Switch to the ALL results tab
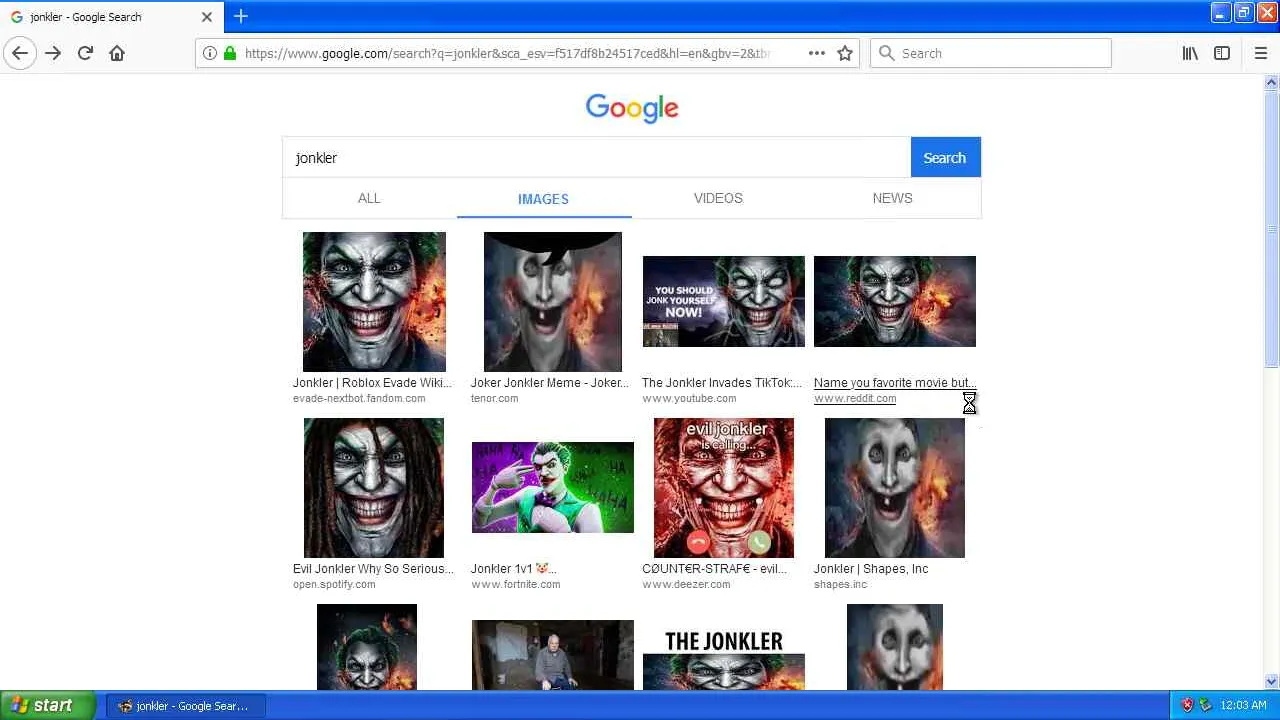 369,198
